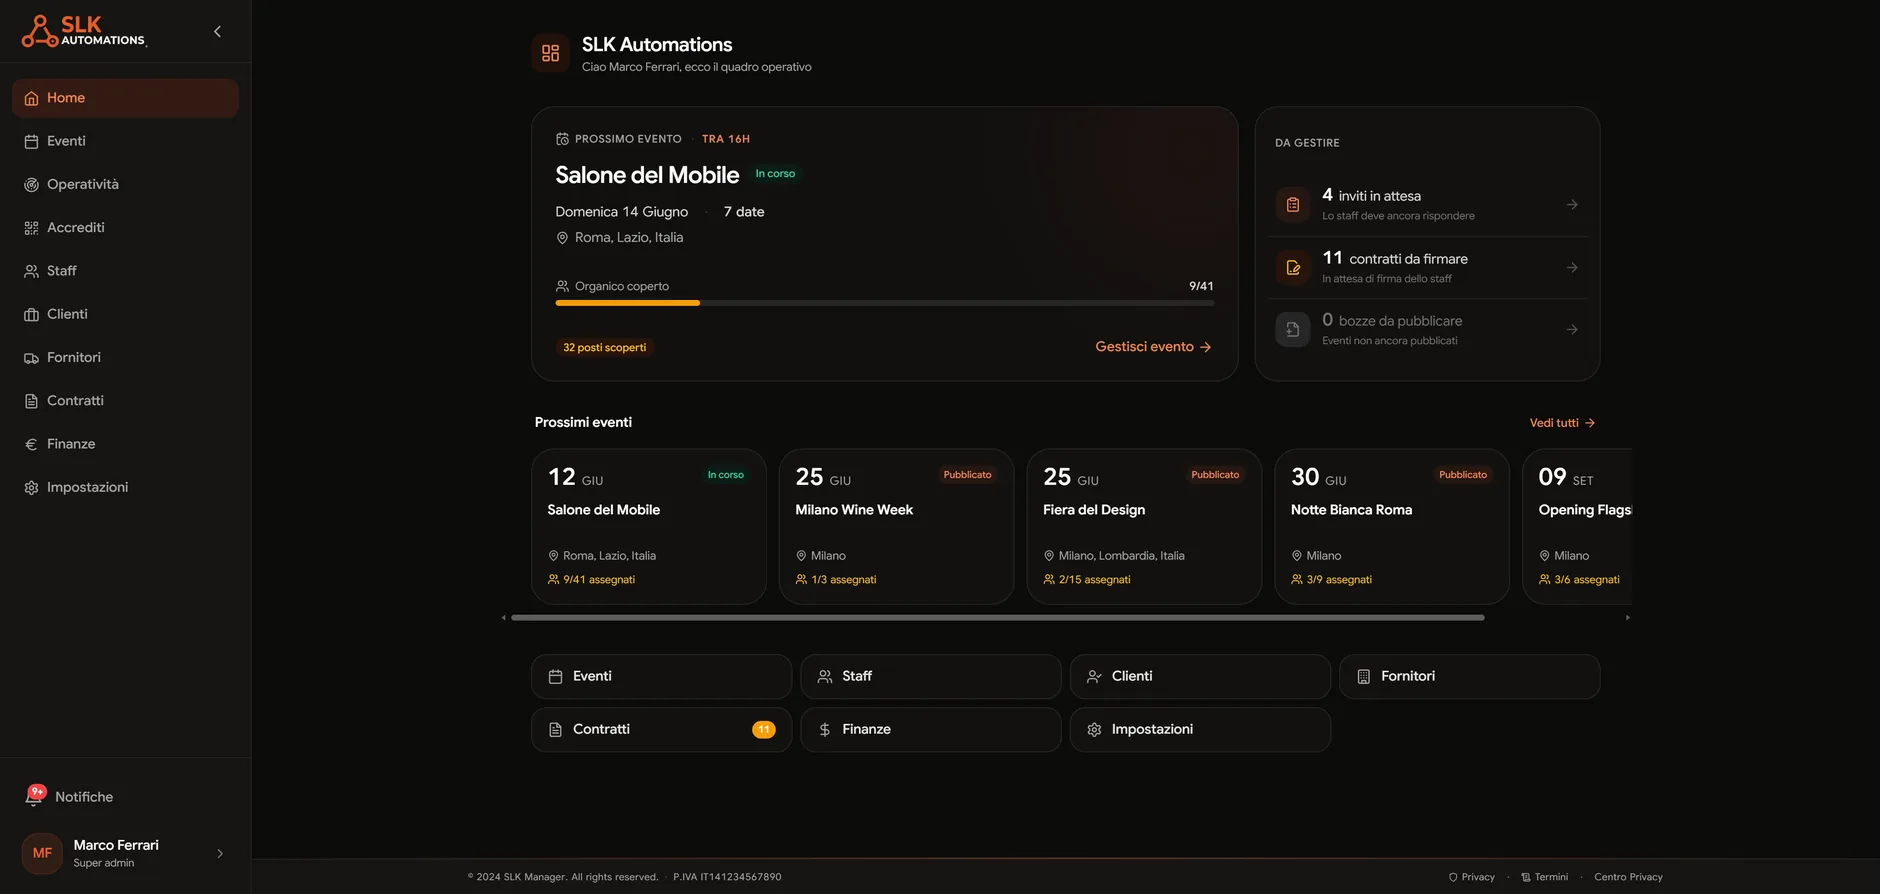This screenshot has width=1880, height=894.
Task: Open Eventi in the sidebar
Action: [125, 141]
